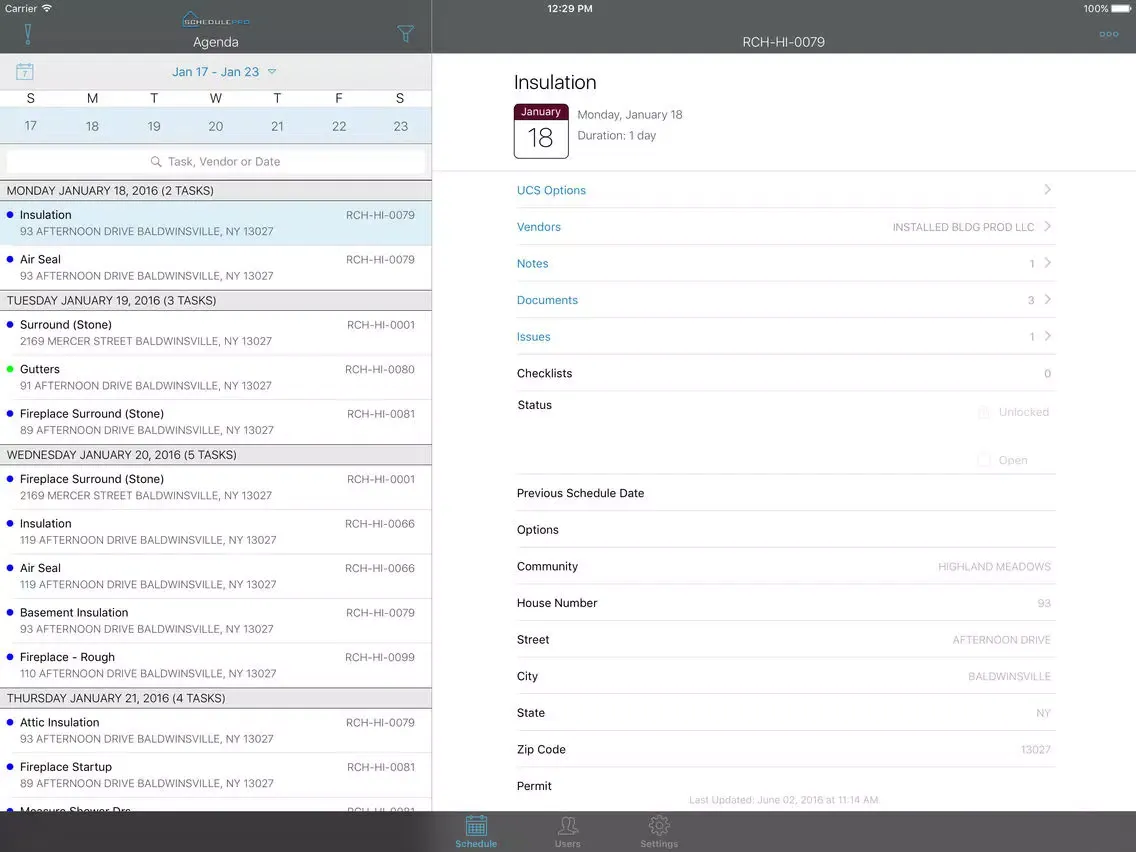1136x852 pixels.
Task: Open Issues row chevron
Action: click(1048, 336)
